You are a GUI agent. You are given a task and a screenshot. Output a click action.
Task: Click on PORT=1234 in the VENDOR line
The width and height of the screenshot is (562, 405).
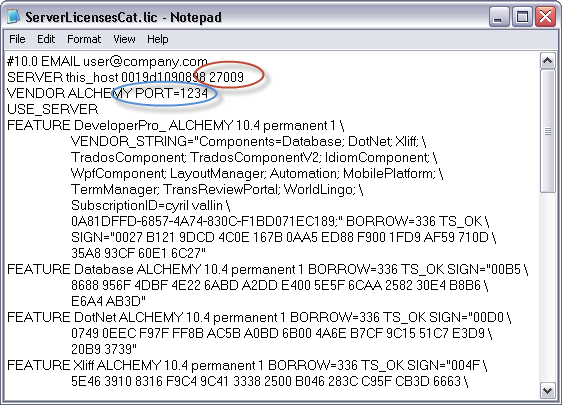(171, 93)
